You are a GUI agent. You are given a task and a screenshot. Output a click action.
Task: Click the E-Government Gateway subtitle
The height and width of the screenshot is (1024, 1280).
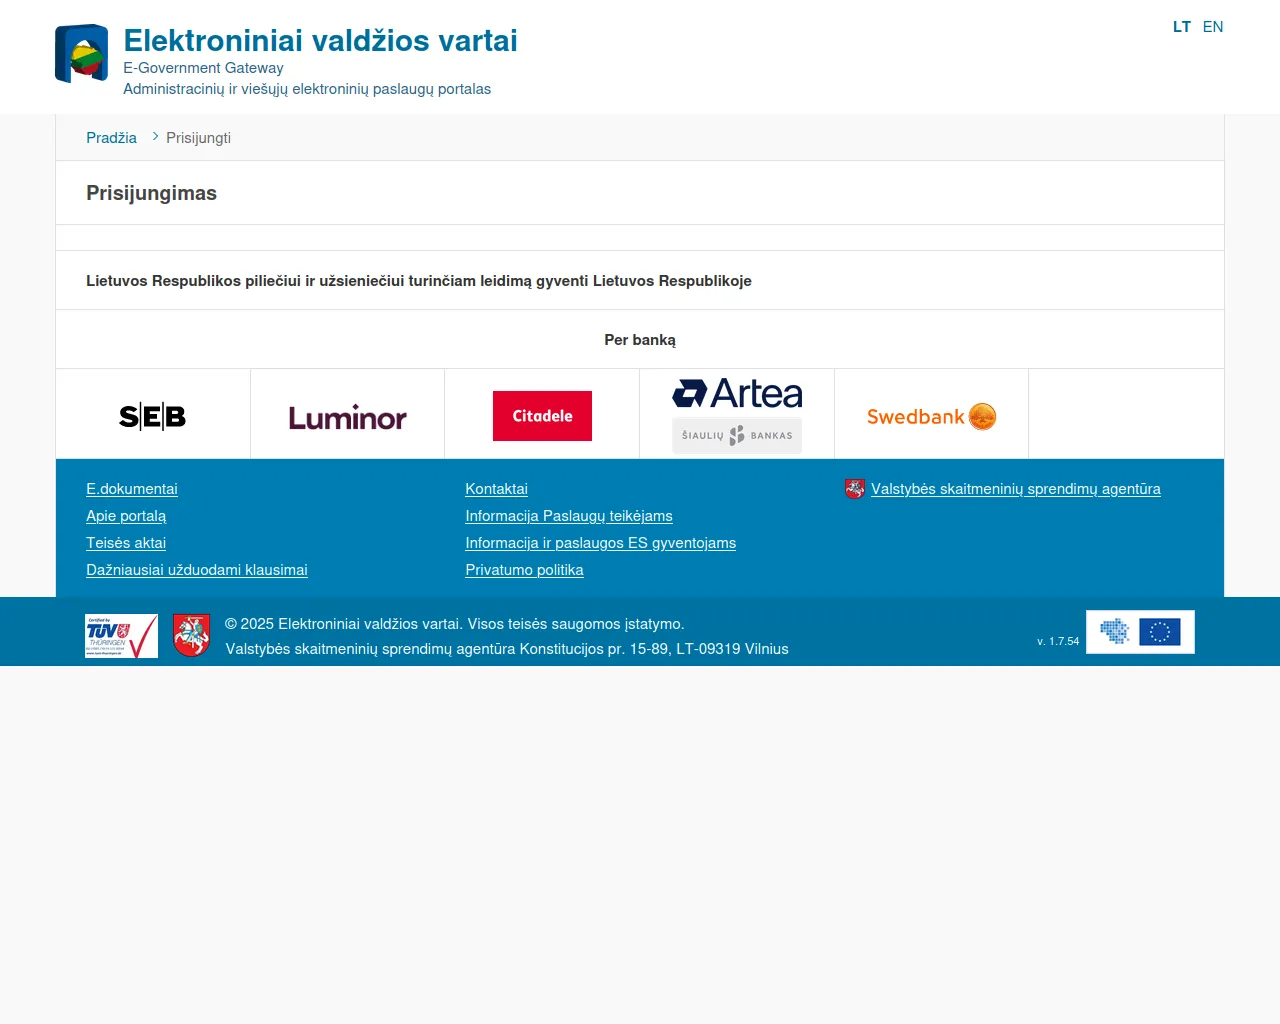pyautogui.click(x=203, y=68)
